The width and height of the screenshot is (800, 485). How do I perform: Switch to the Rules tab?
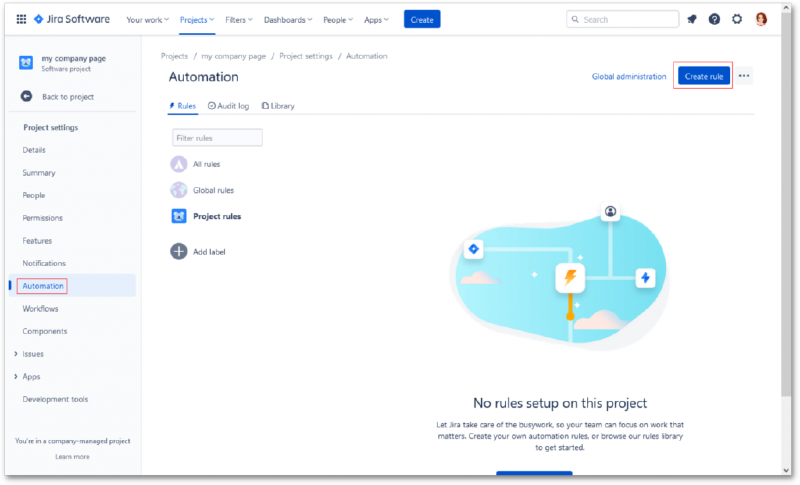coord(183,106)
